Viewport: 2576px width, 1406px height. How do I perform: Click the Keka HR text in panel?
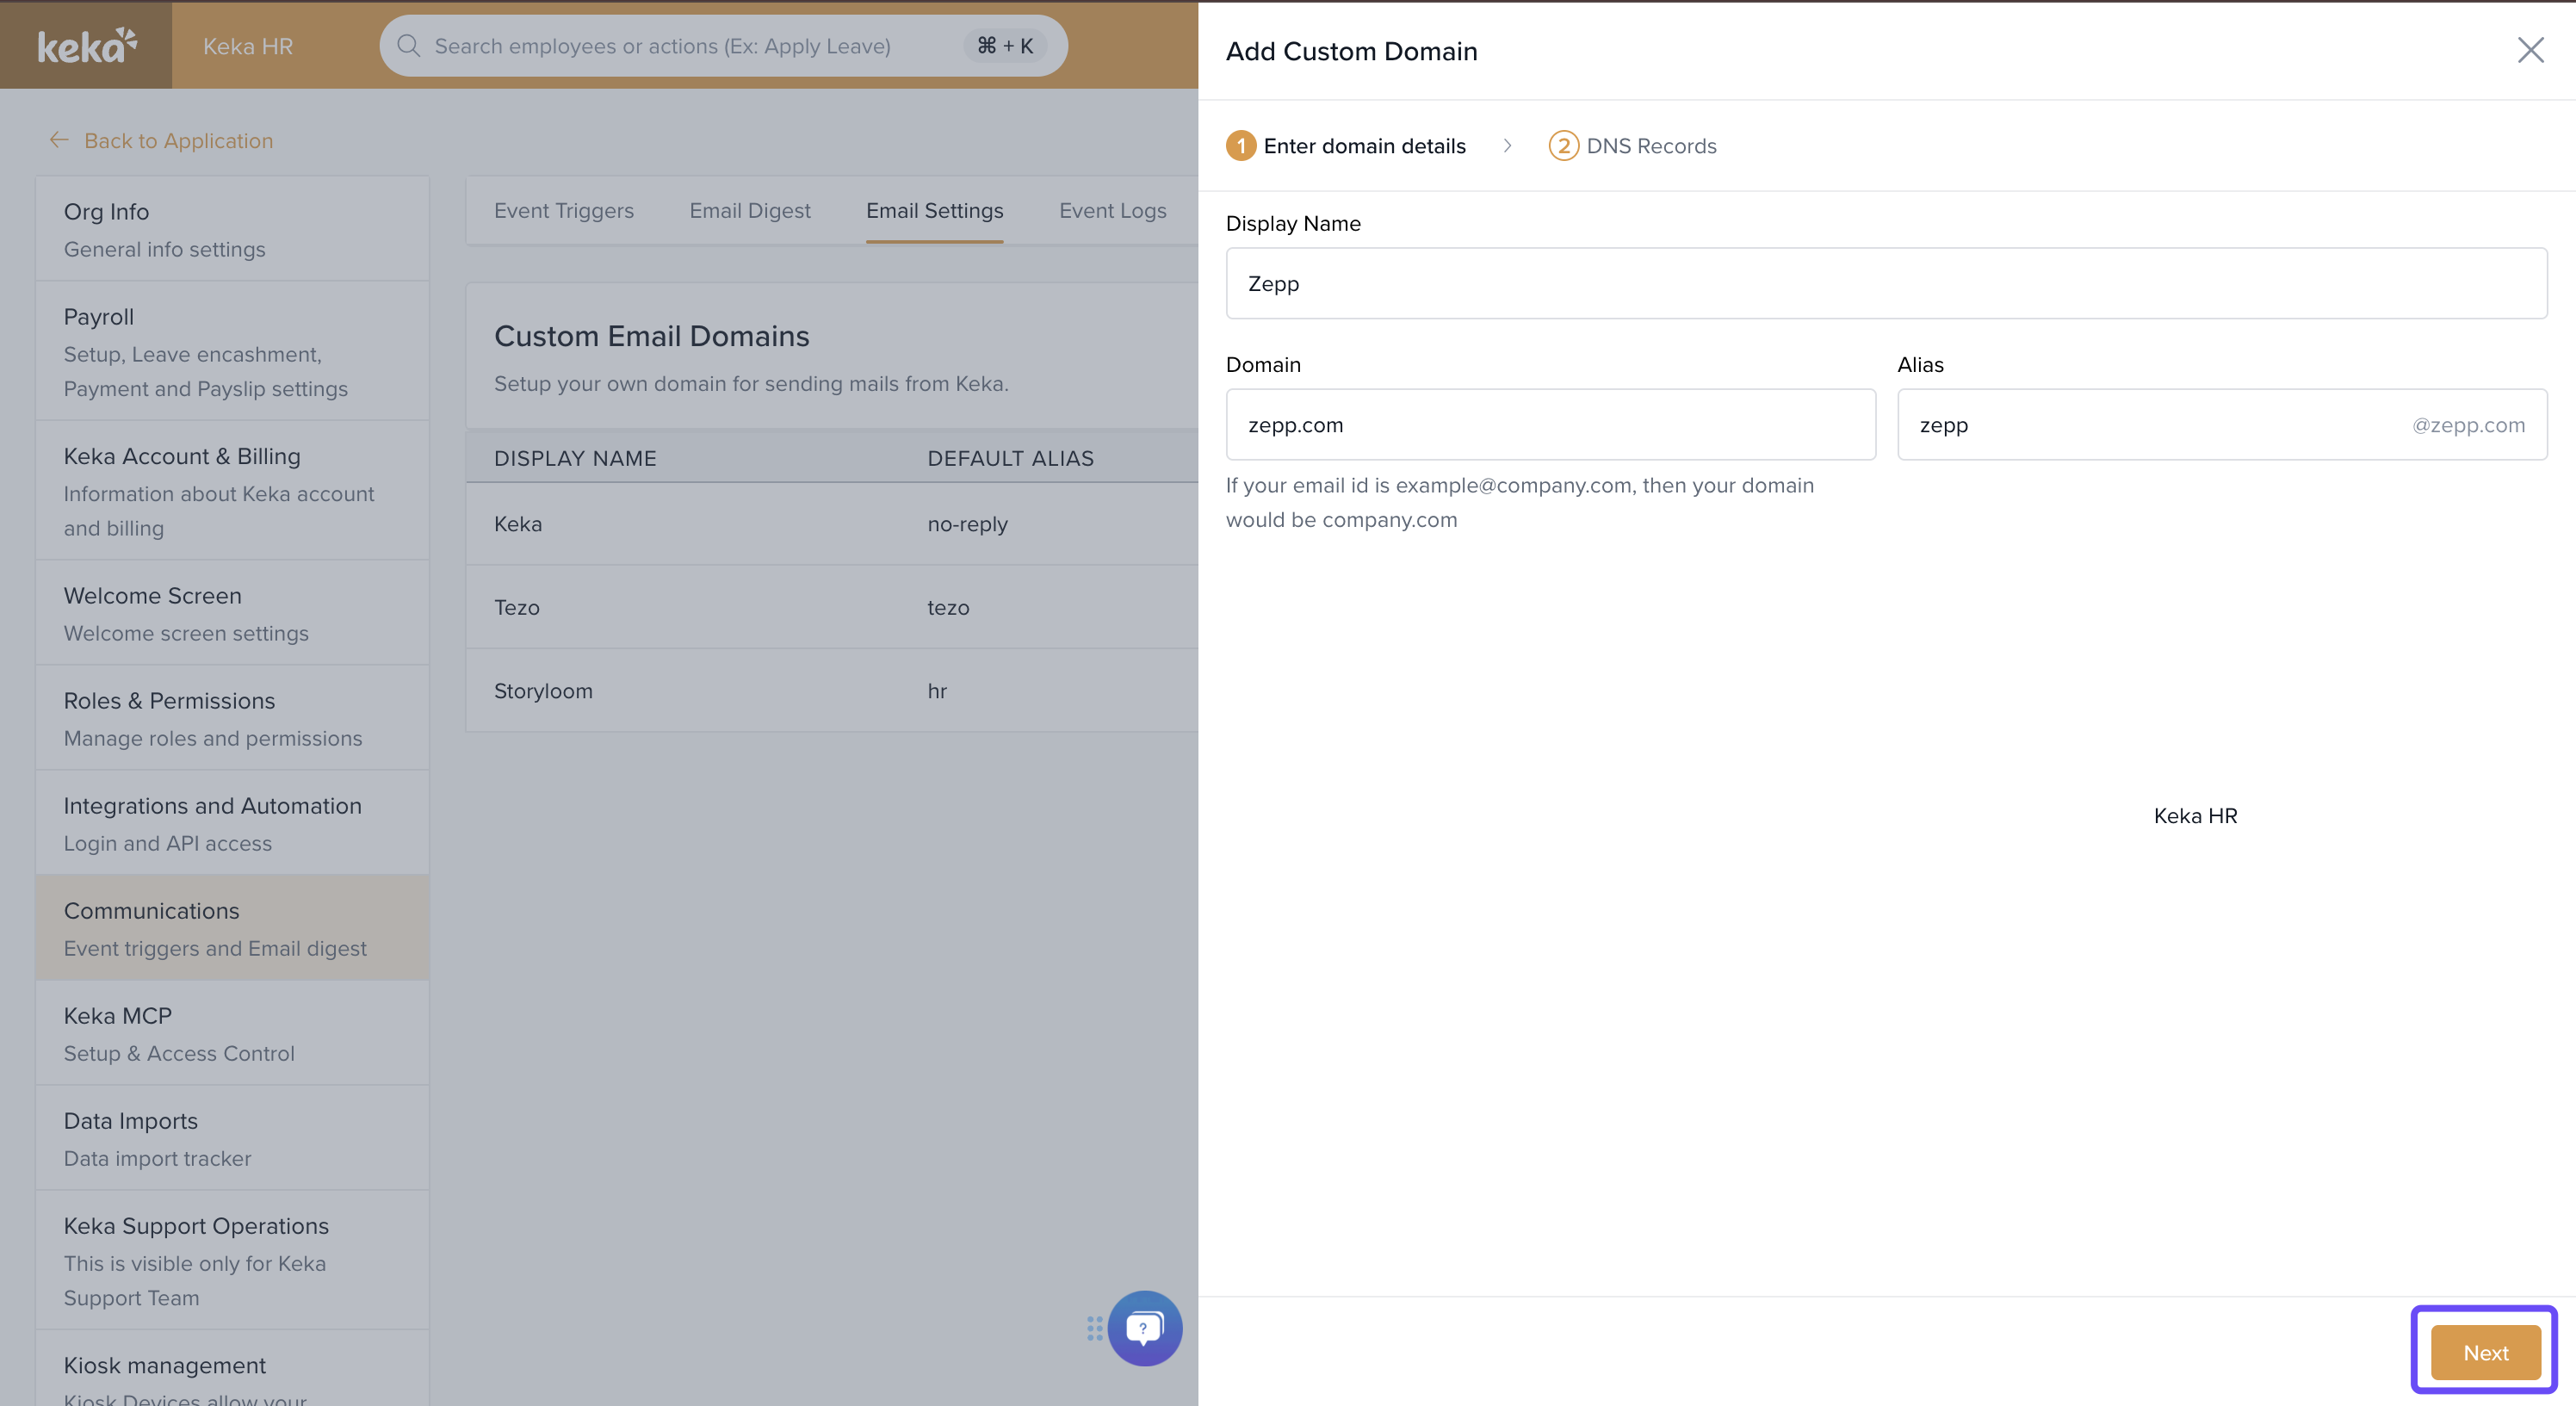point(2196,816)
